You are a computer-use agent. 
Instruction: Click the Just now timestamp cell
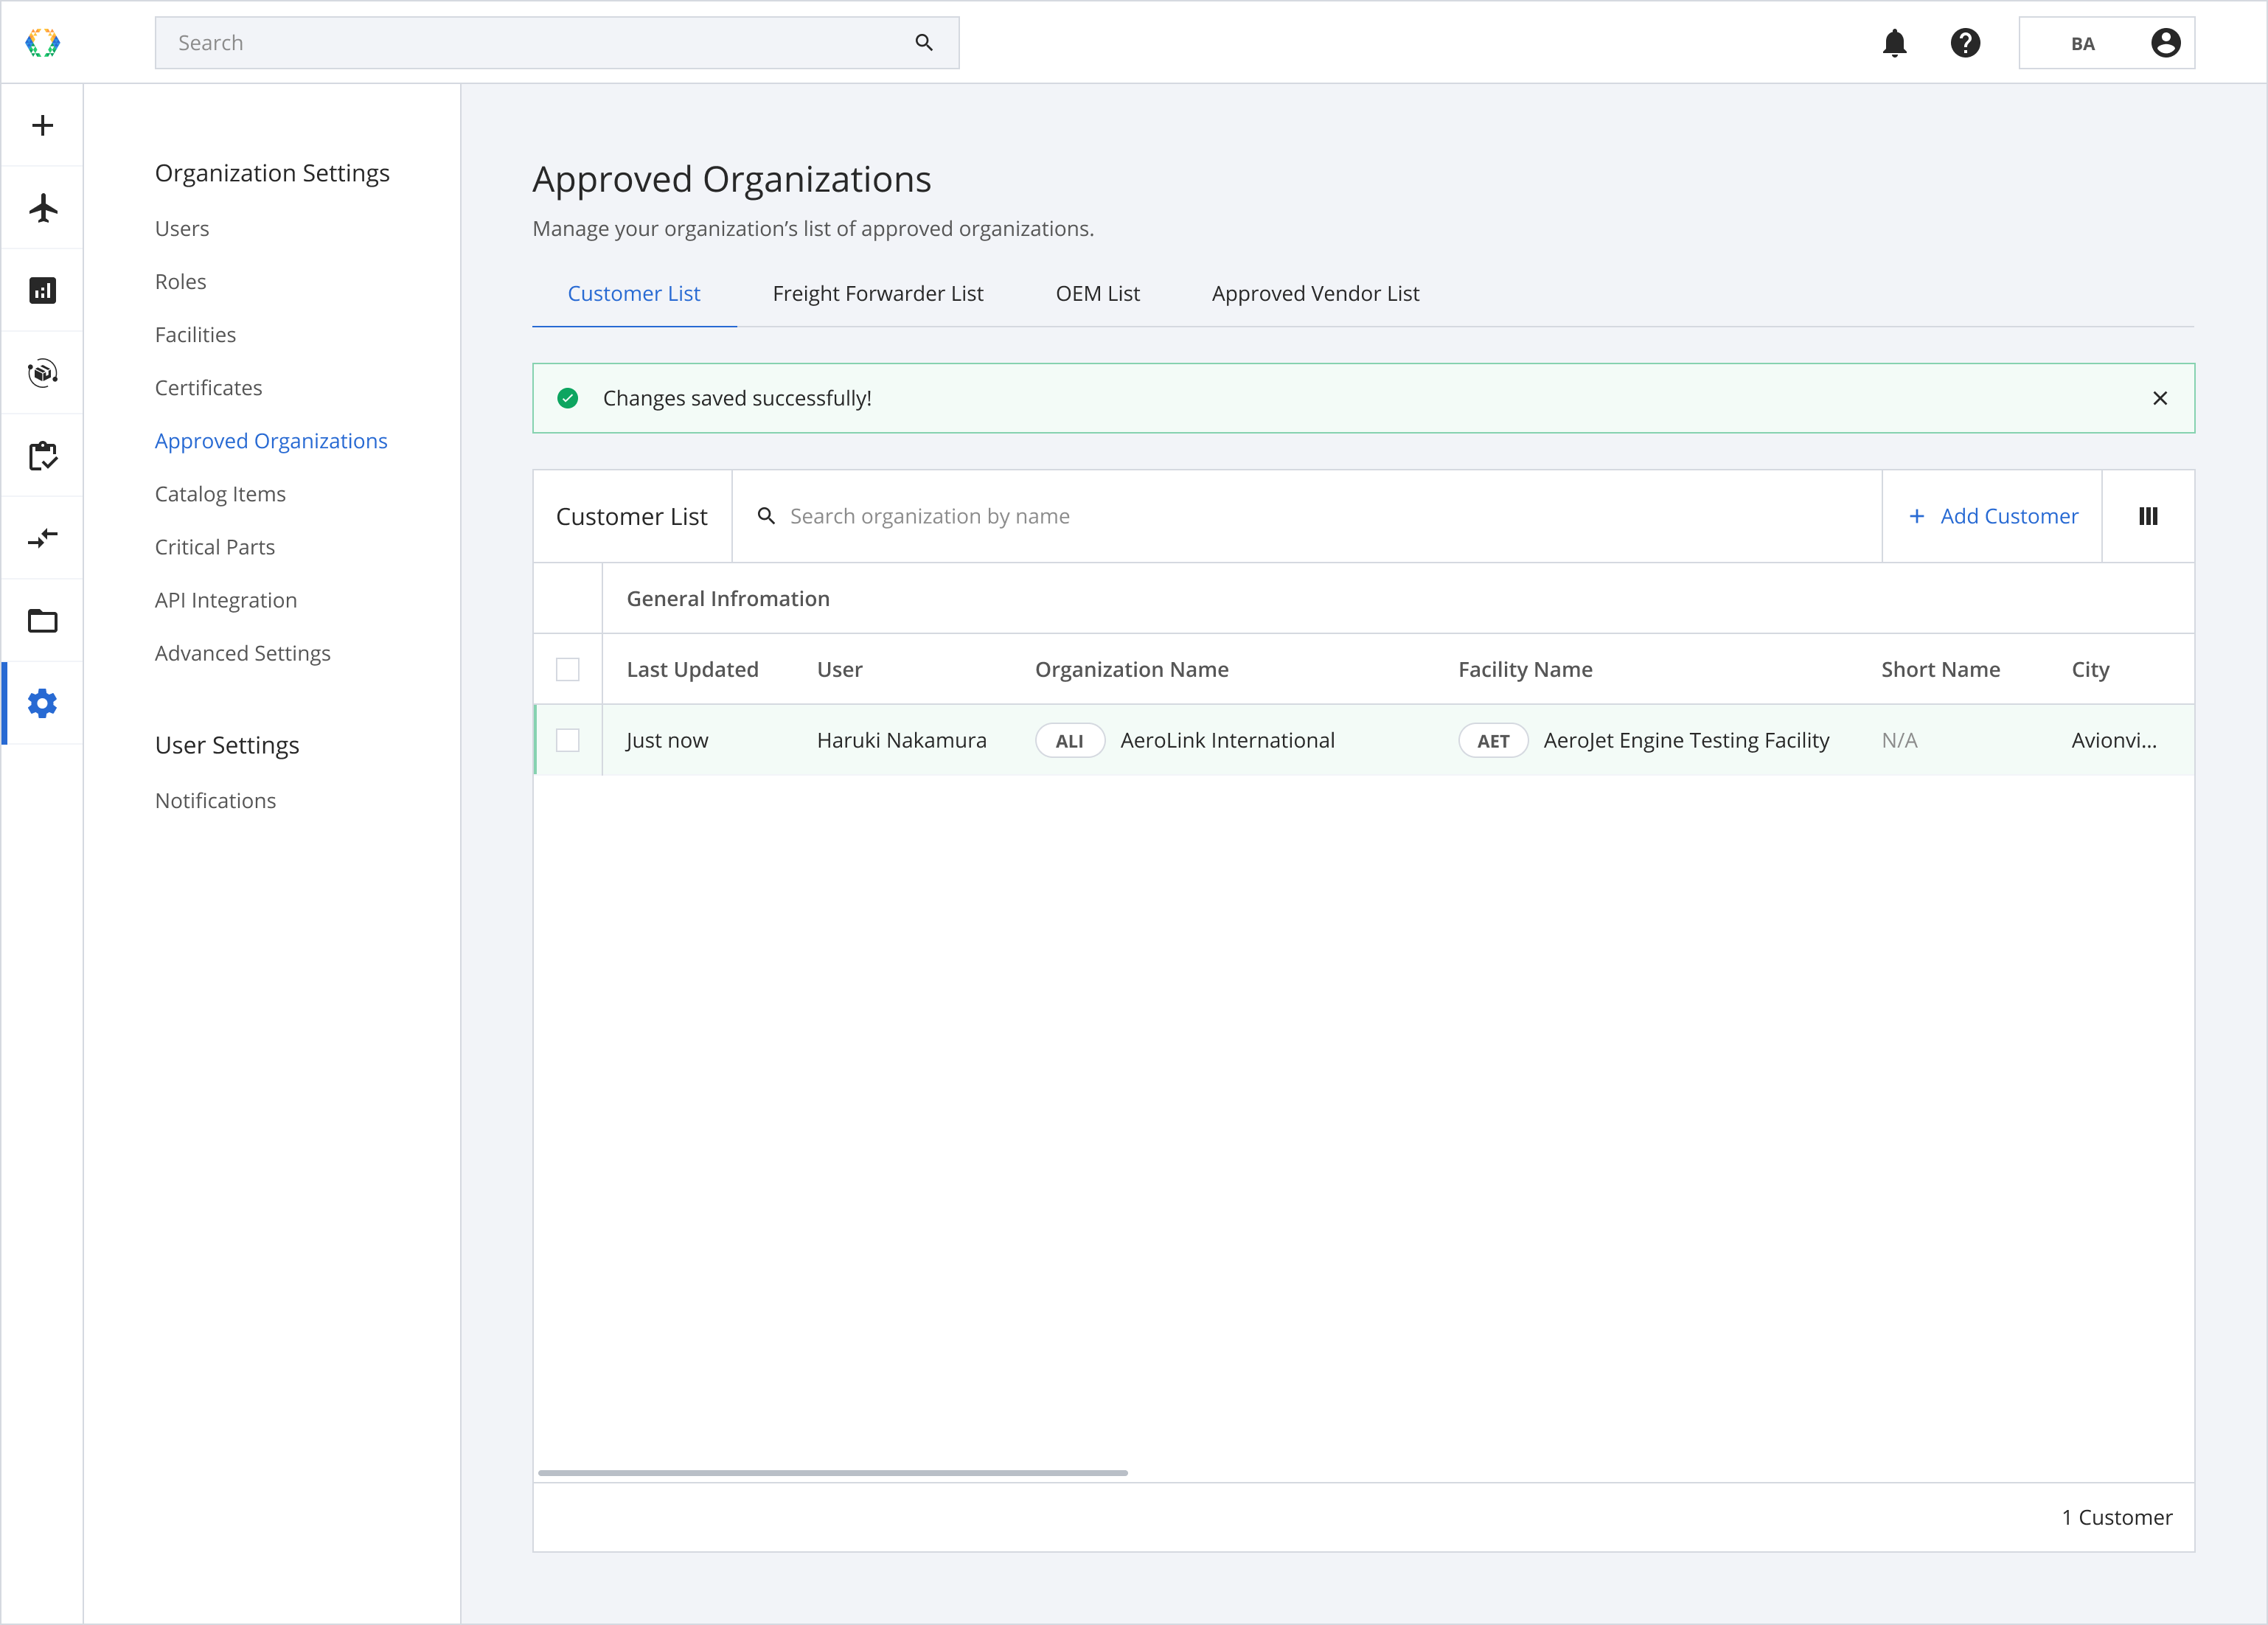(x=667, y=740)
